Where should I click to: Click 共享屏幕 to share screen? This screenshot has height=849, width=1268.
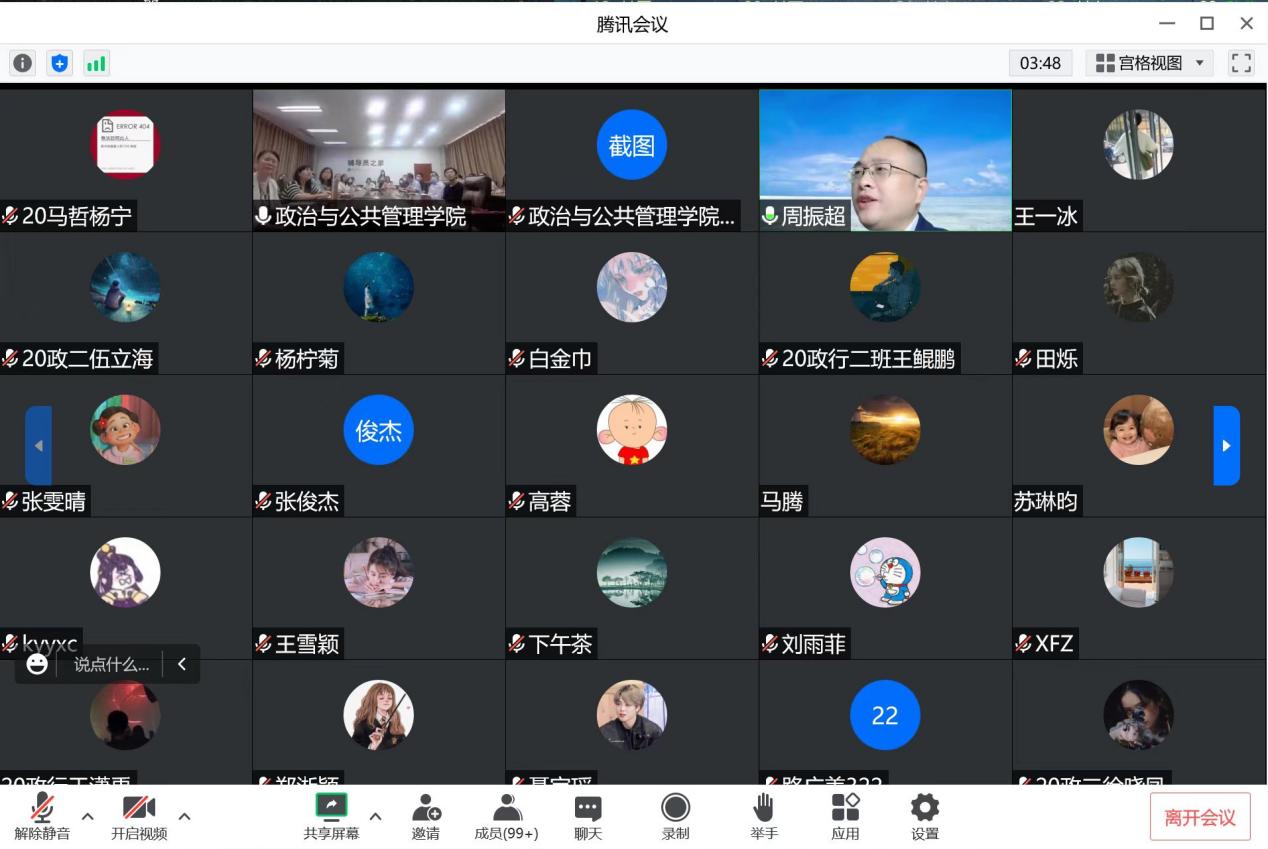(x=331, y=816)
